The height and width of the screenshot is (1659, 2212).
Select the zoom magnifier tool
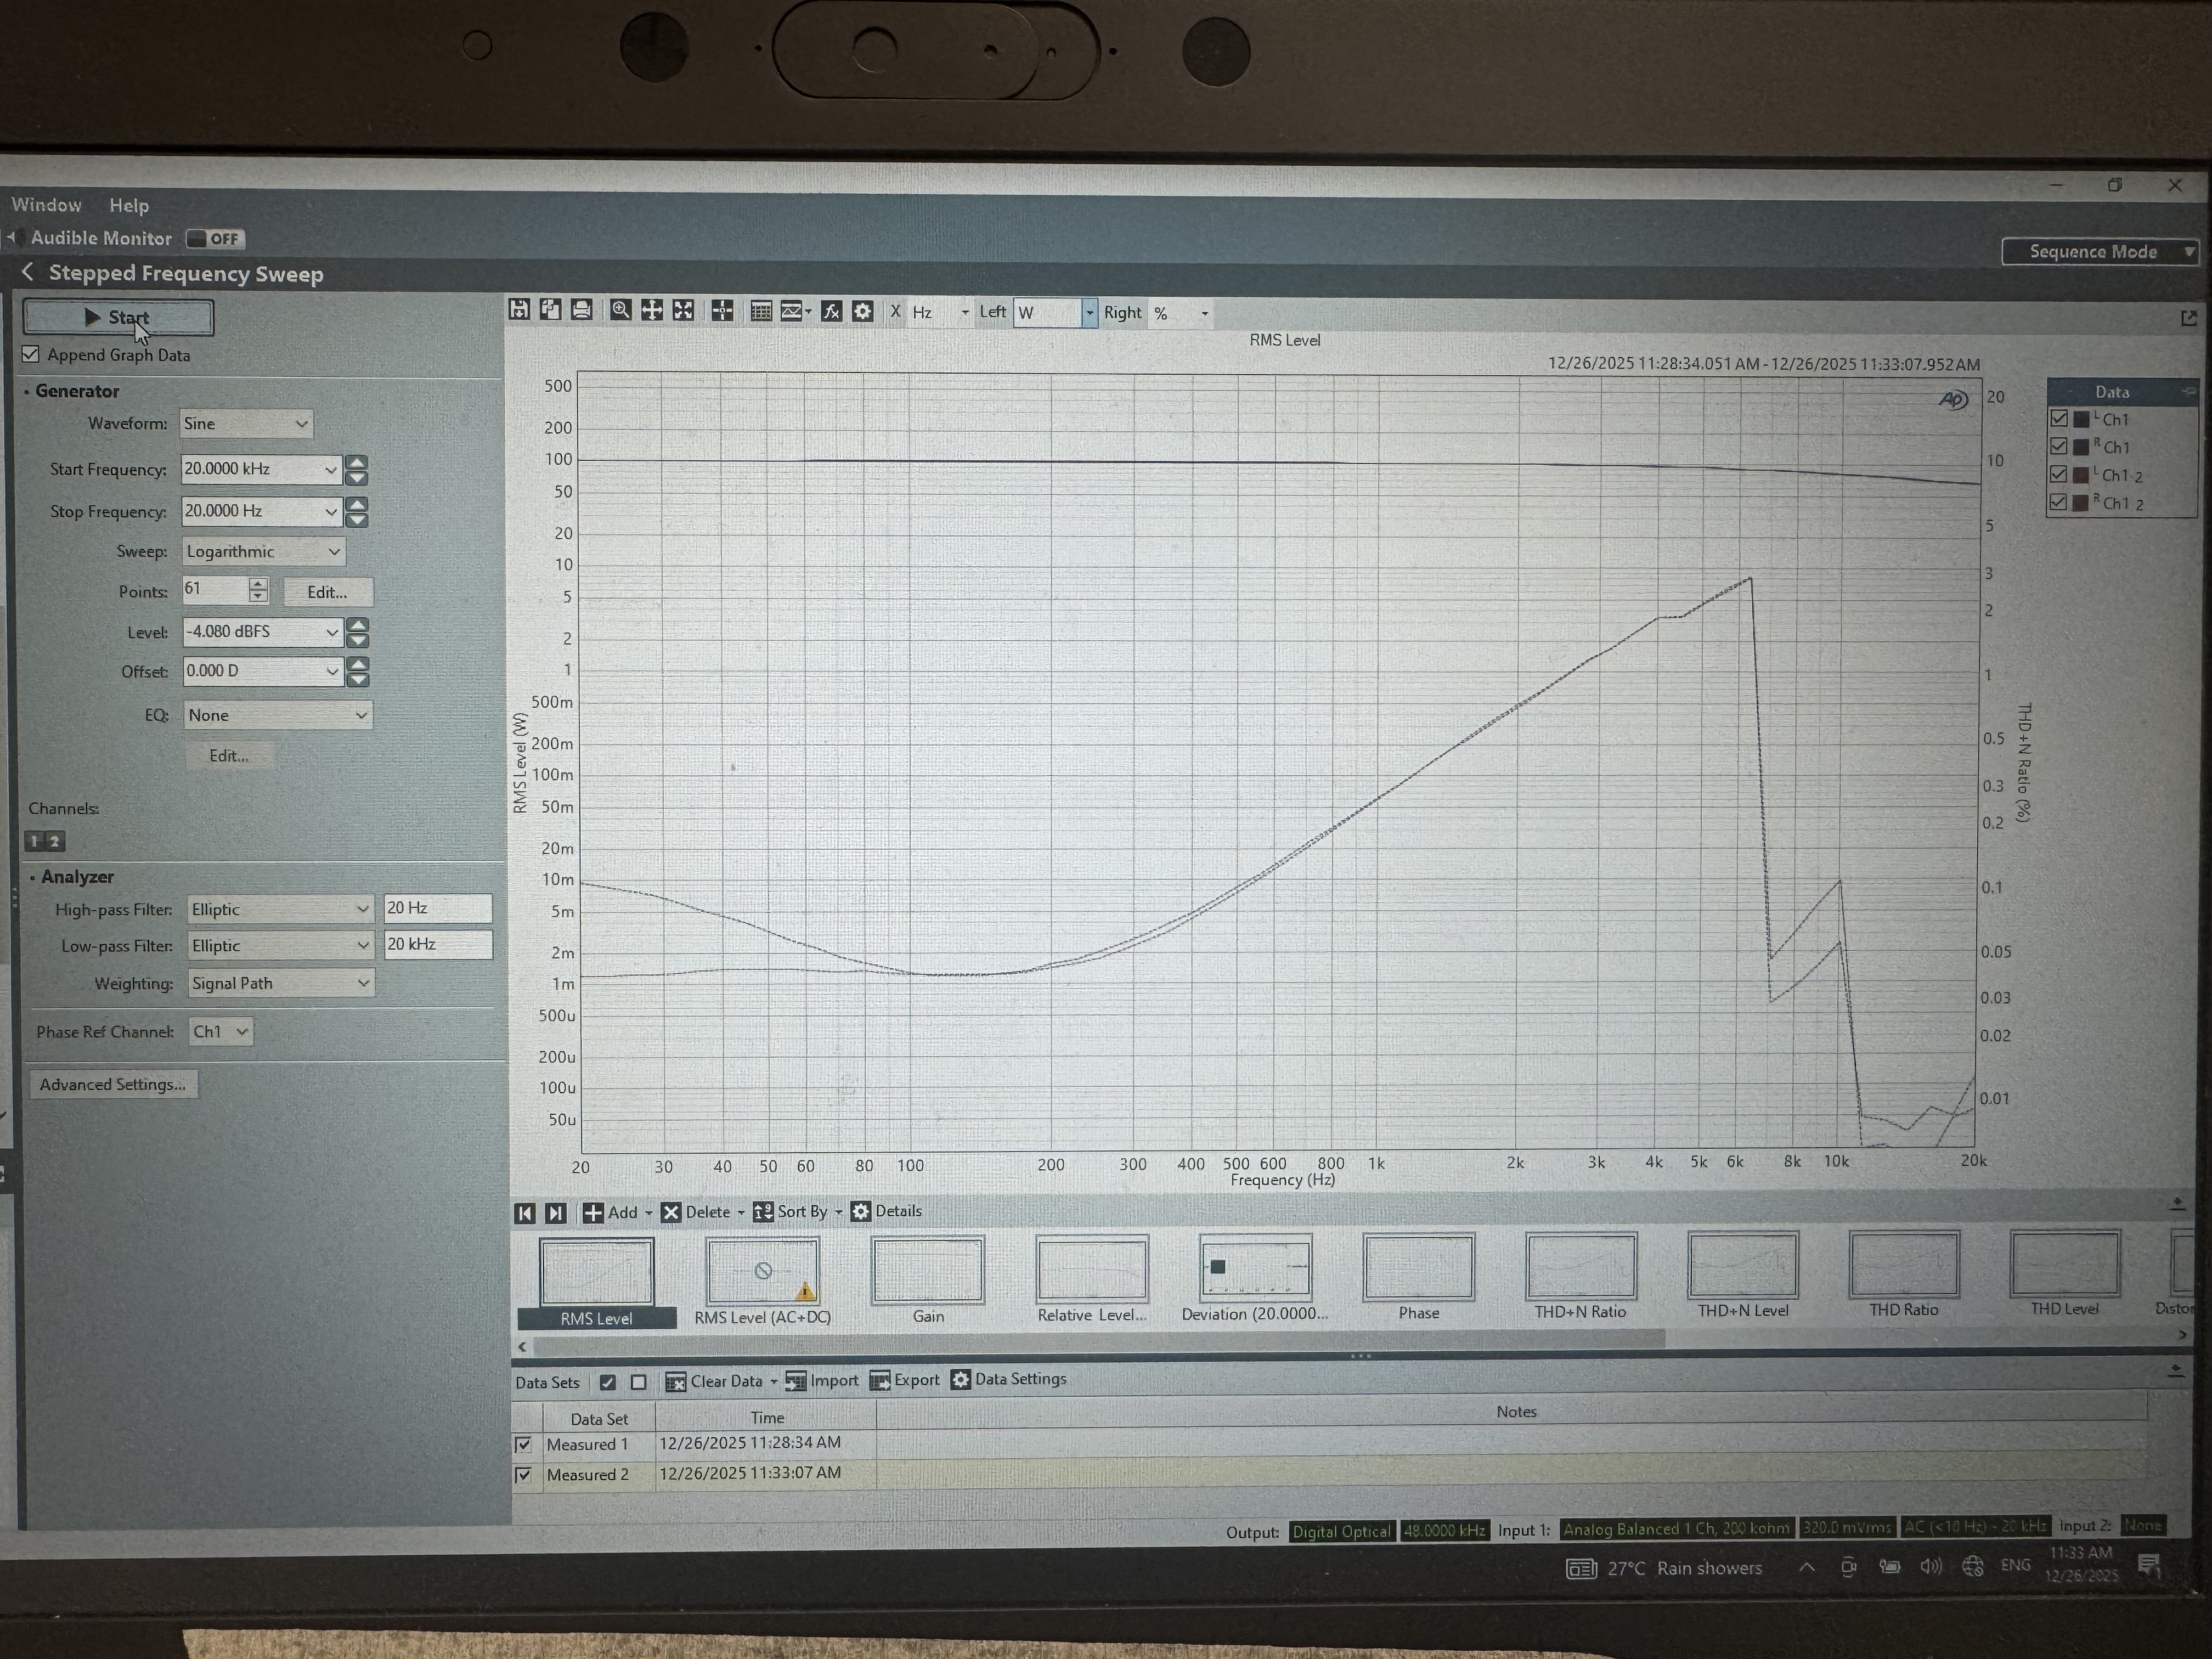tap(621, 310)
